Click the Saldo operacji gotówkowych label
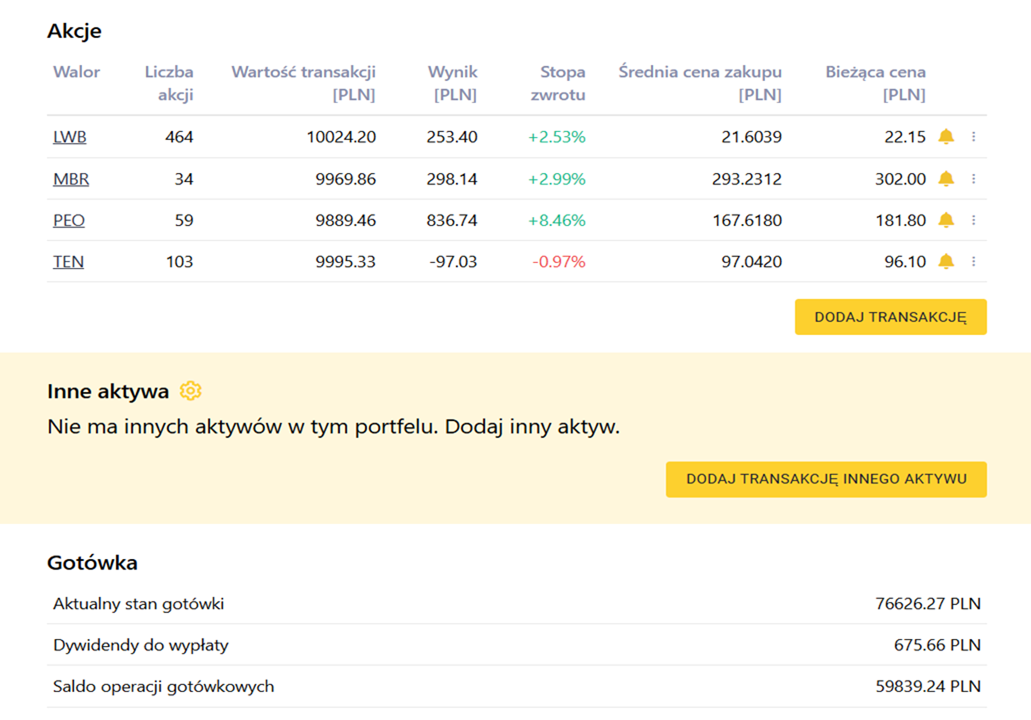This screenshot has width=1031, height=720. coord(164,686)
